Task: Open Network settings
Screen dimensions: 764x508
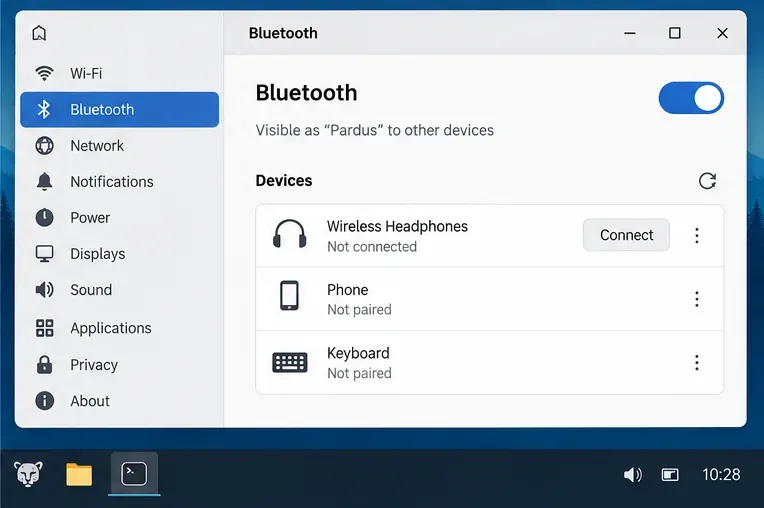Action: tap(119, 146)
